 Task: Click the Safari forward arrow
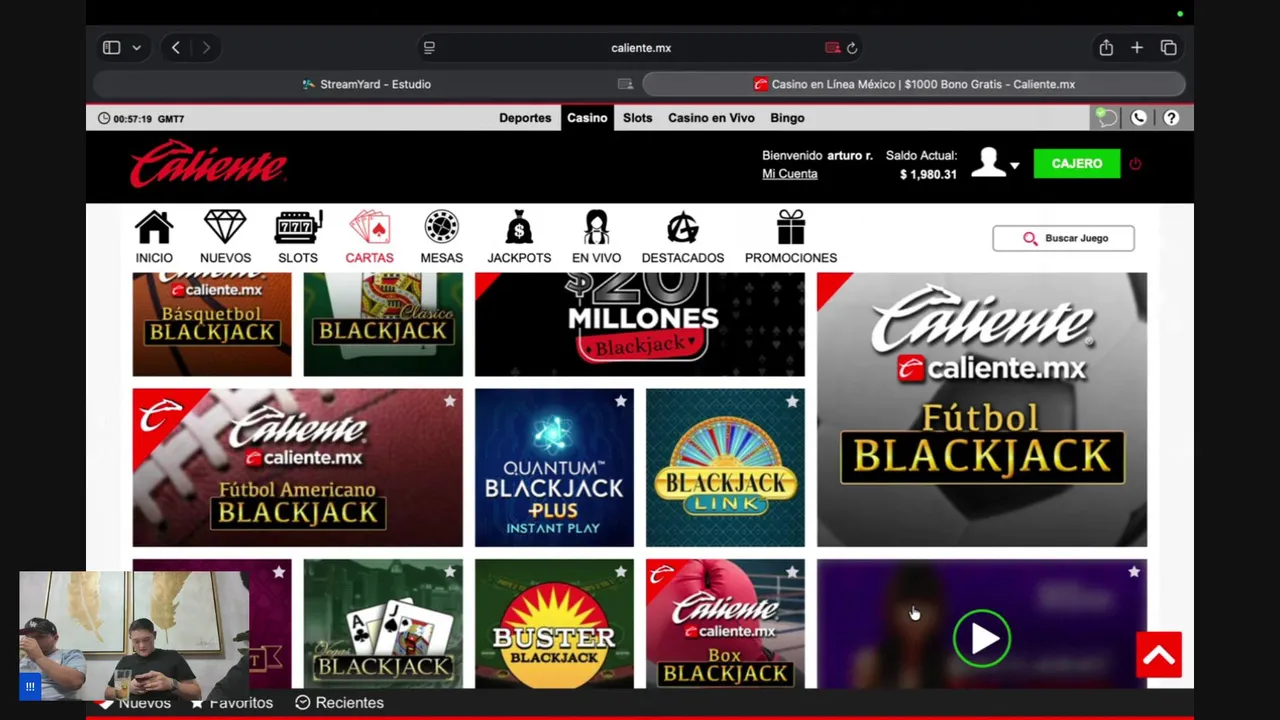pos(206,48)
